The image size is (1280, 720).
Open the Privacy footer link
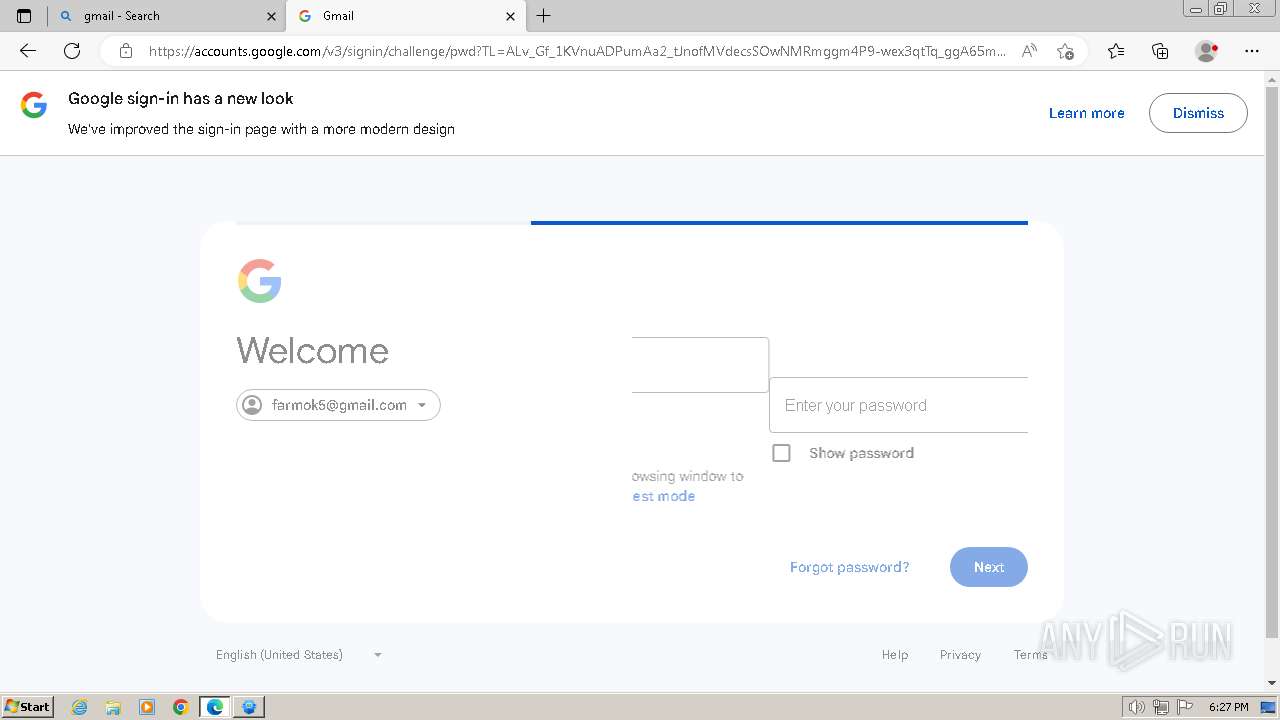(960, 655)
